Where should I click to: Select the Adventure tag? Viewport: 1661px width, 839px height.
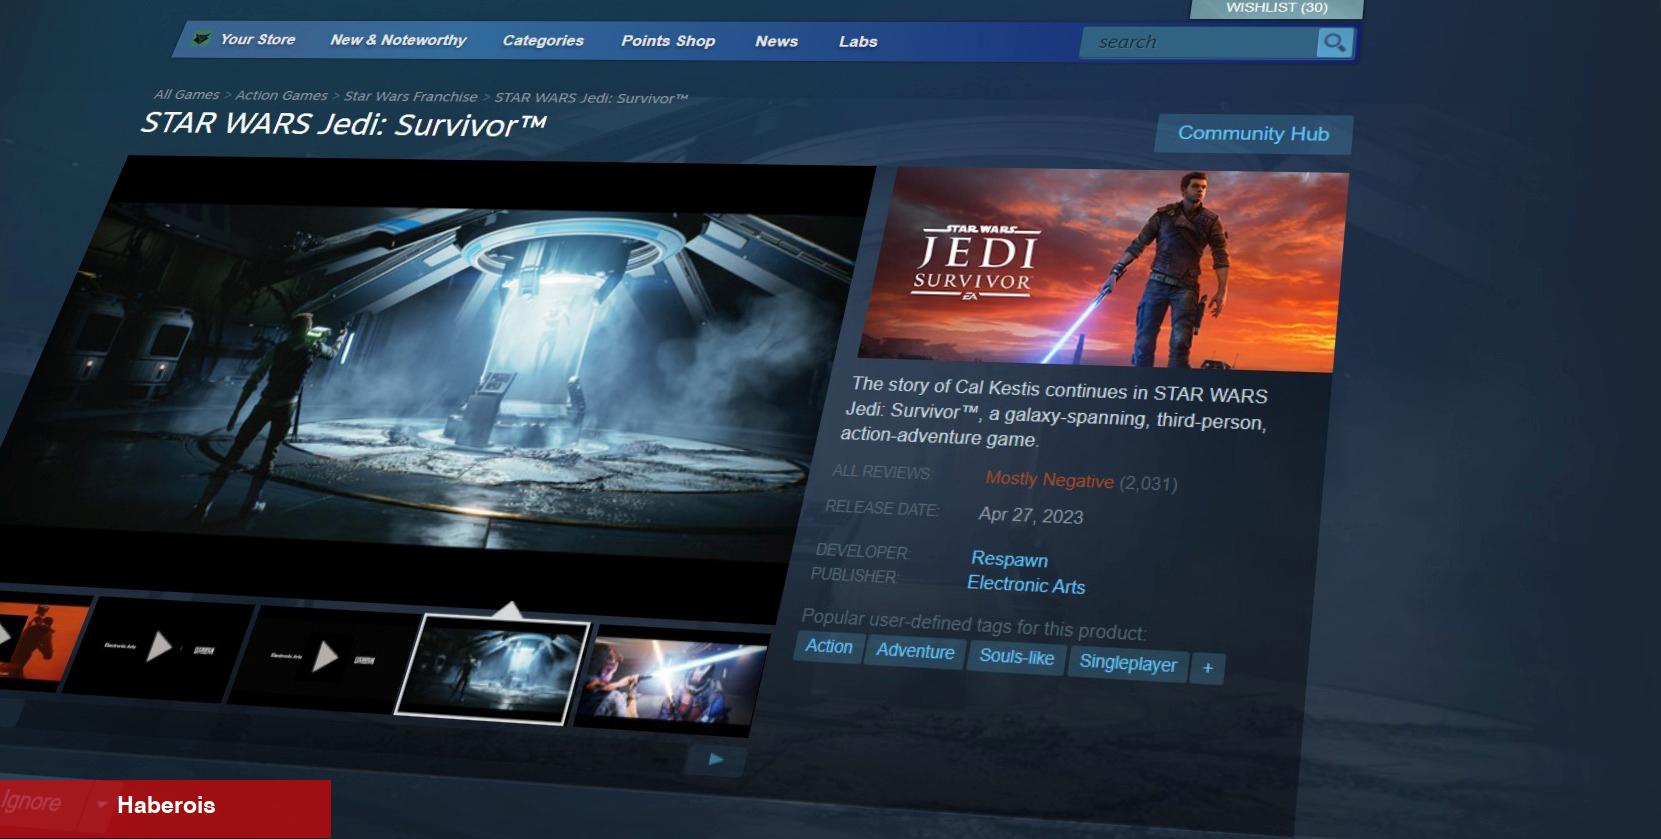(x=915, y=651)
